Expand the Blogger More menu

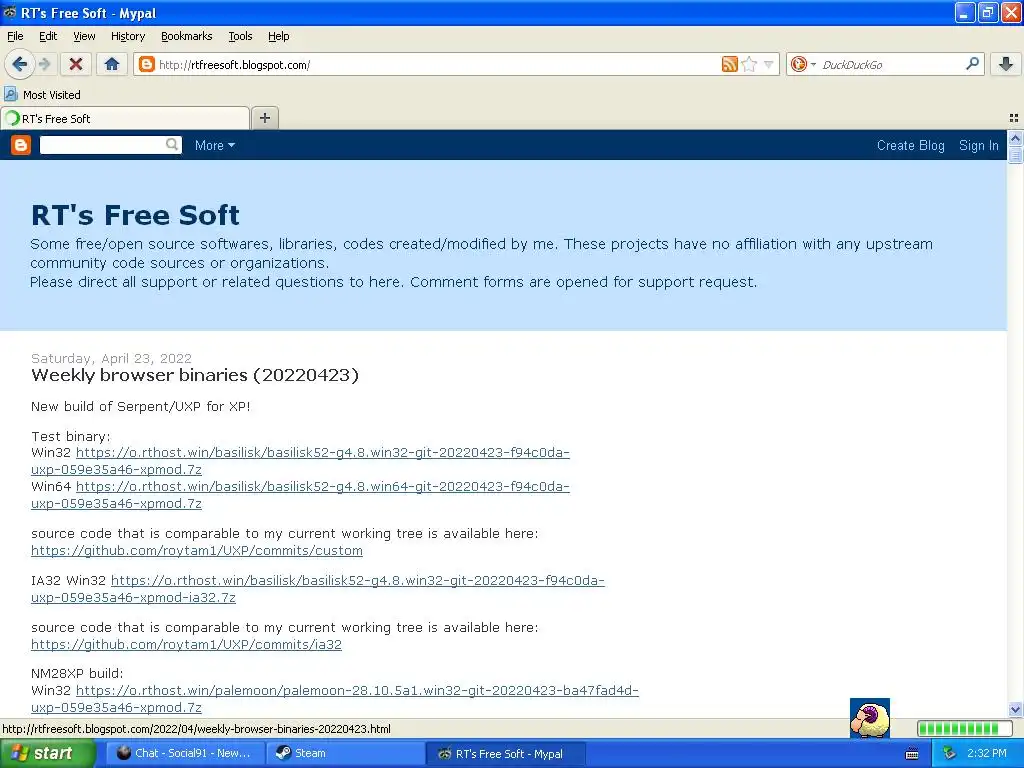(214, 146)
